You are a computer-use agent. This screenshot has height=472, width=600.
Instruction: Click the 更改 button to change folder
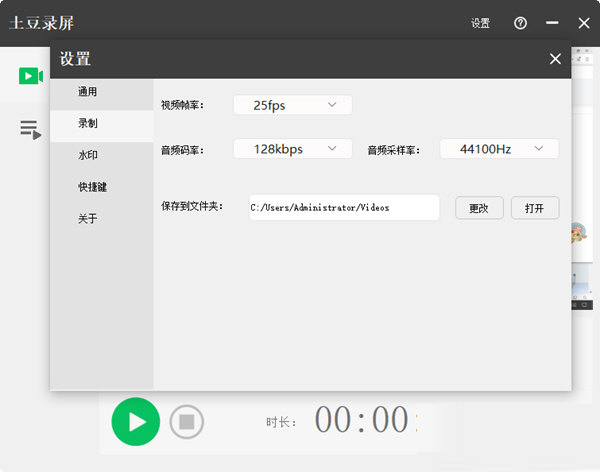(x=479, y=208)
